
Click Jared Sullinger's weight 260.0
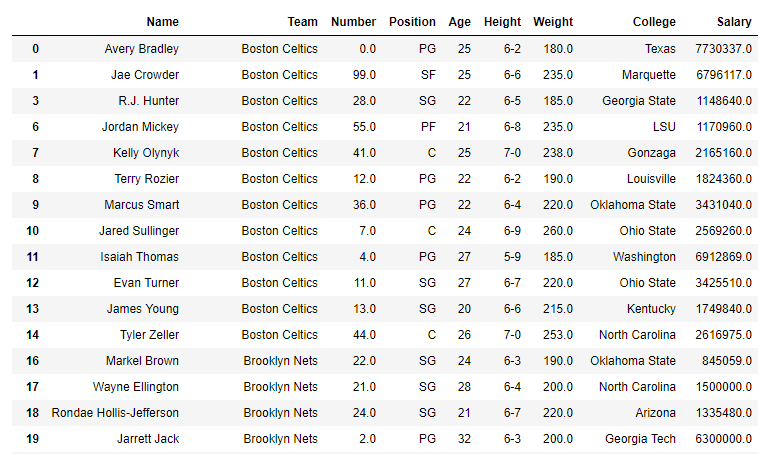(558, 231)
